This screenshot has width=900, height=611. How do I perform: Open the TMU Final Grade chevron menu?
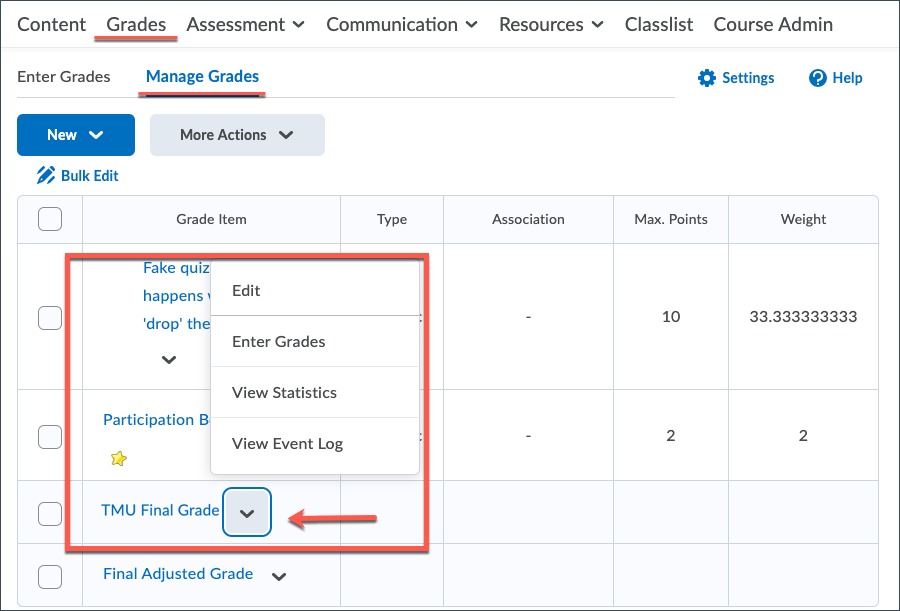(247, 513)
